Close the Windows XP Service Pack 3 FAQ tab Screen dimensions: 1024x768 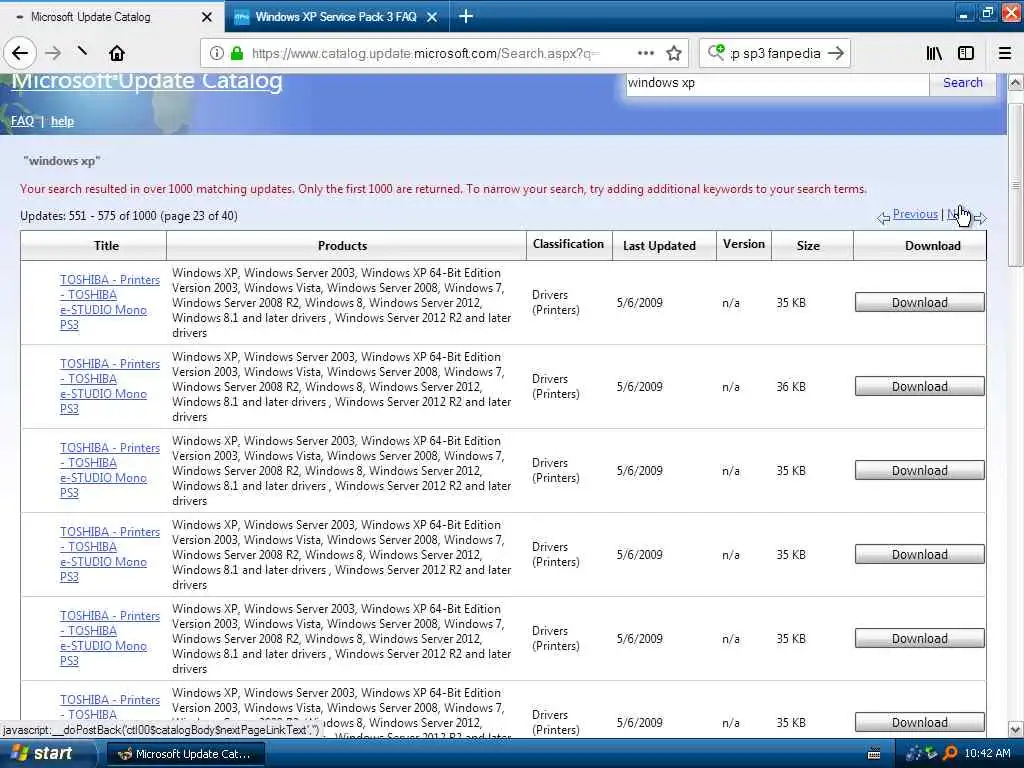point(432,17)
